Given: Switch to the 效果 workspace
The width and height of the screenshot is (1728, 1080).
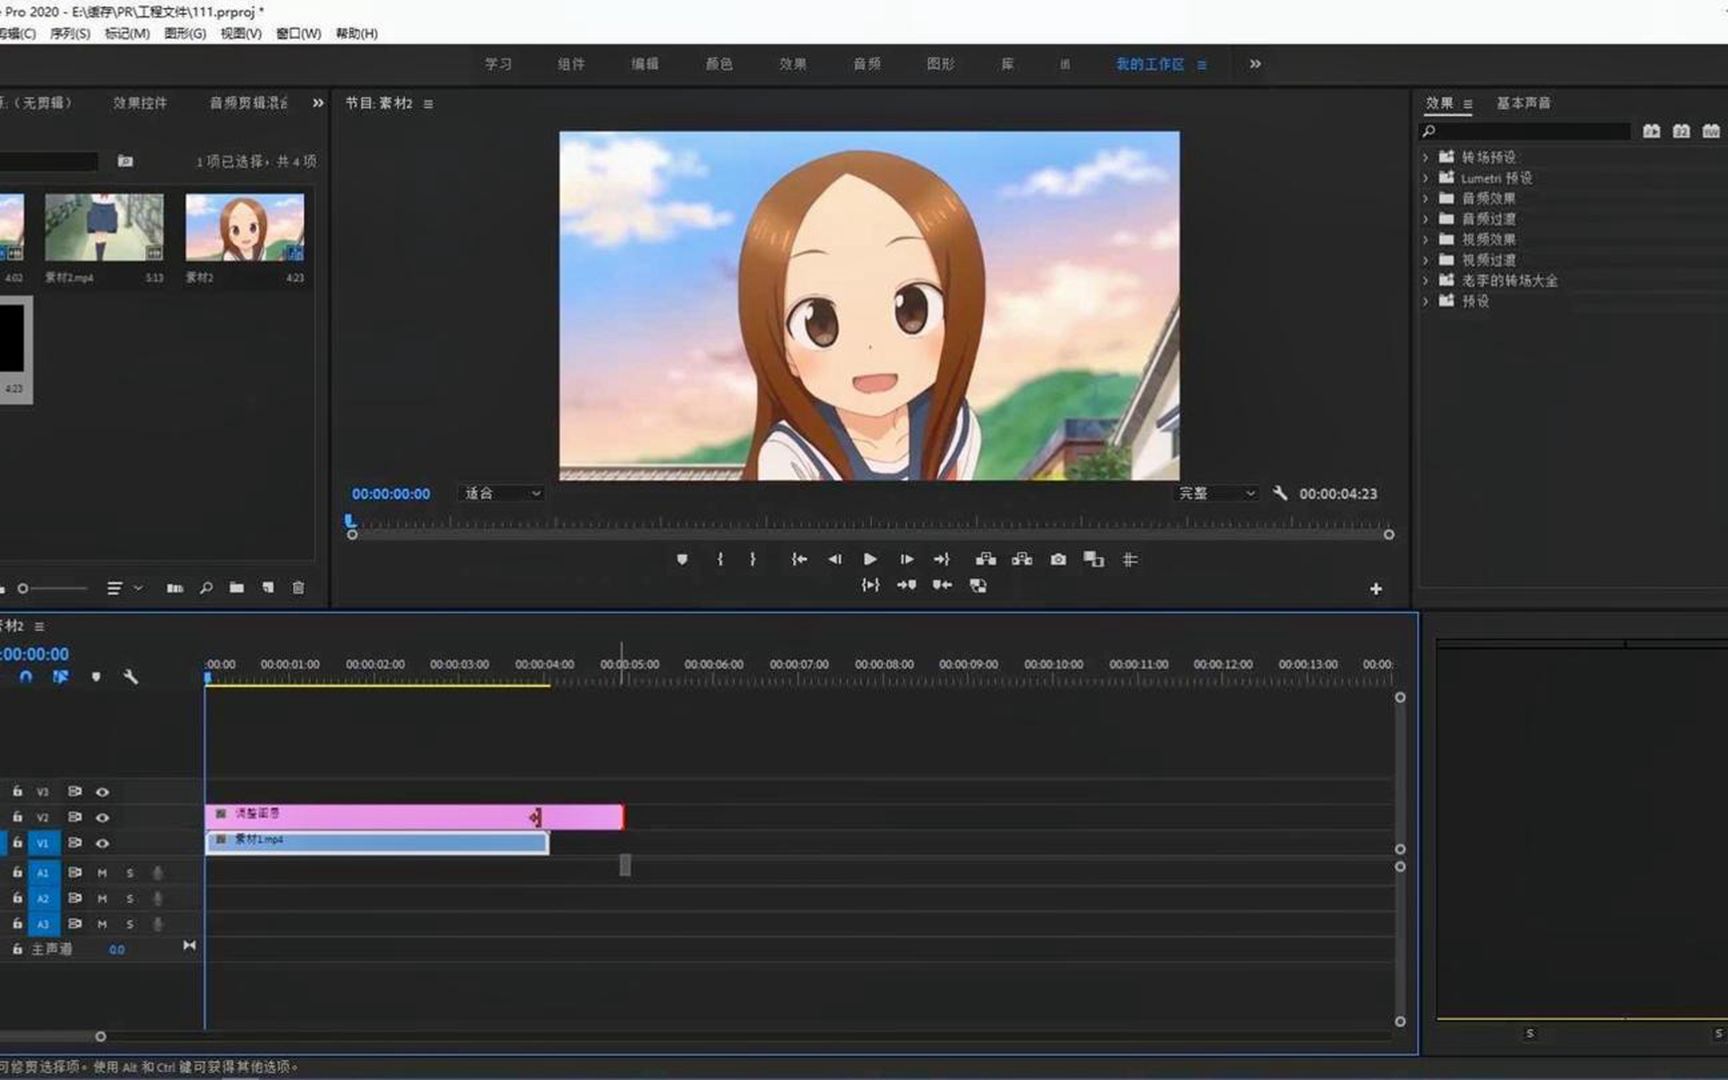Looking at the screenshot, I should pos(793,64).
